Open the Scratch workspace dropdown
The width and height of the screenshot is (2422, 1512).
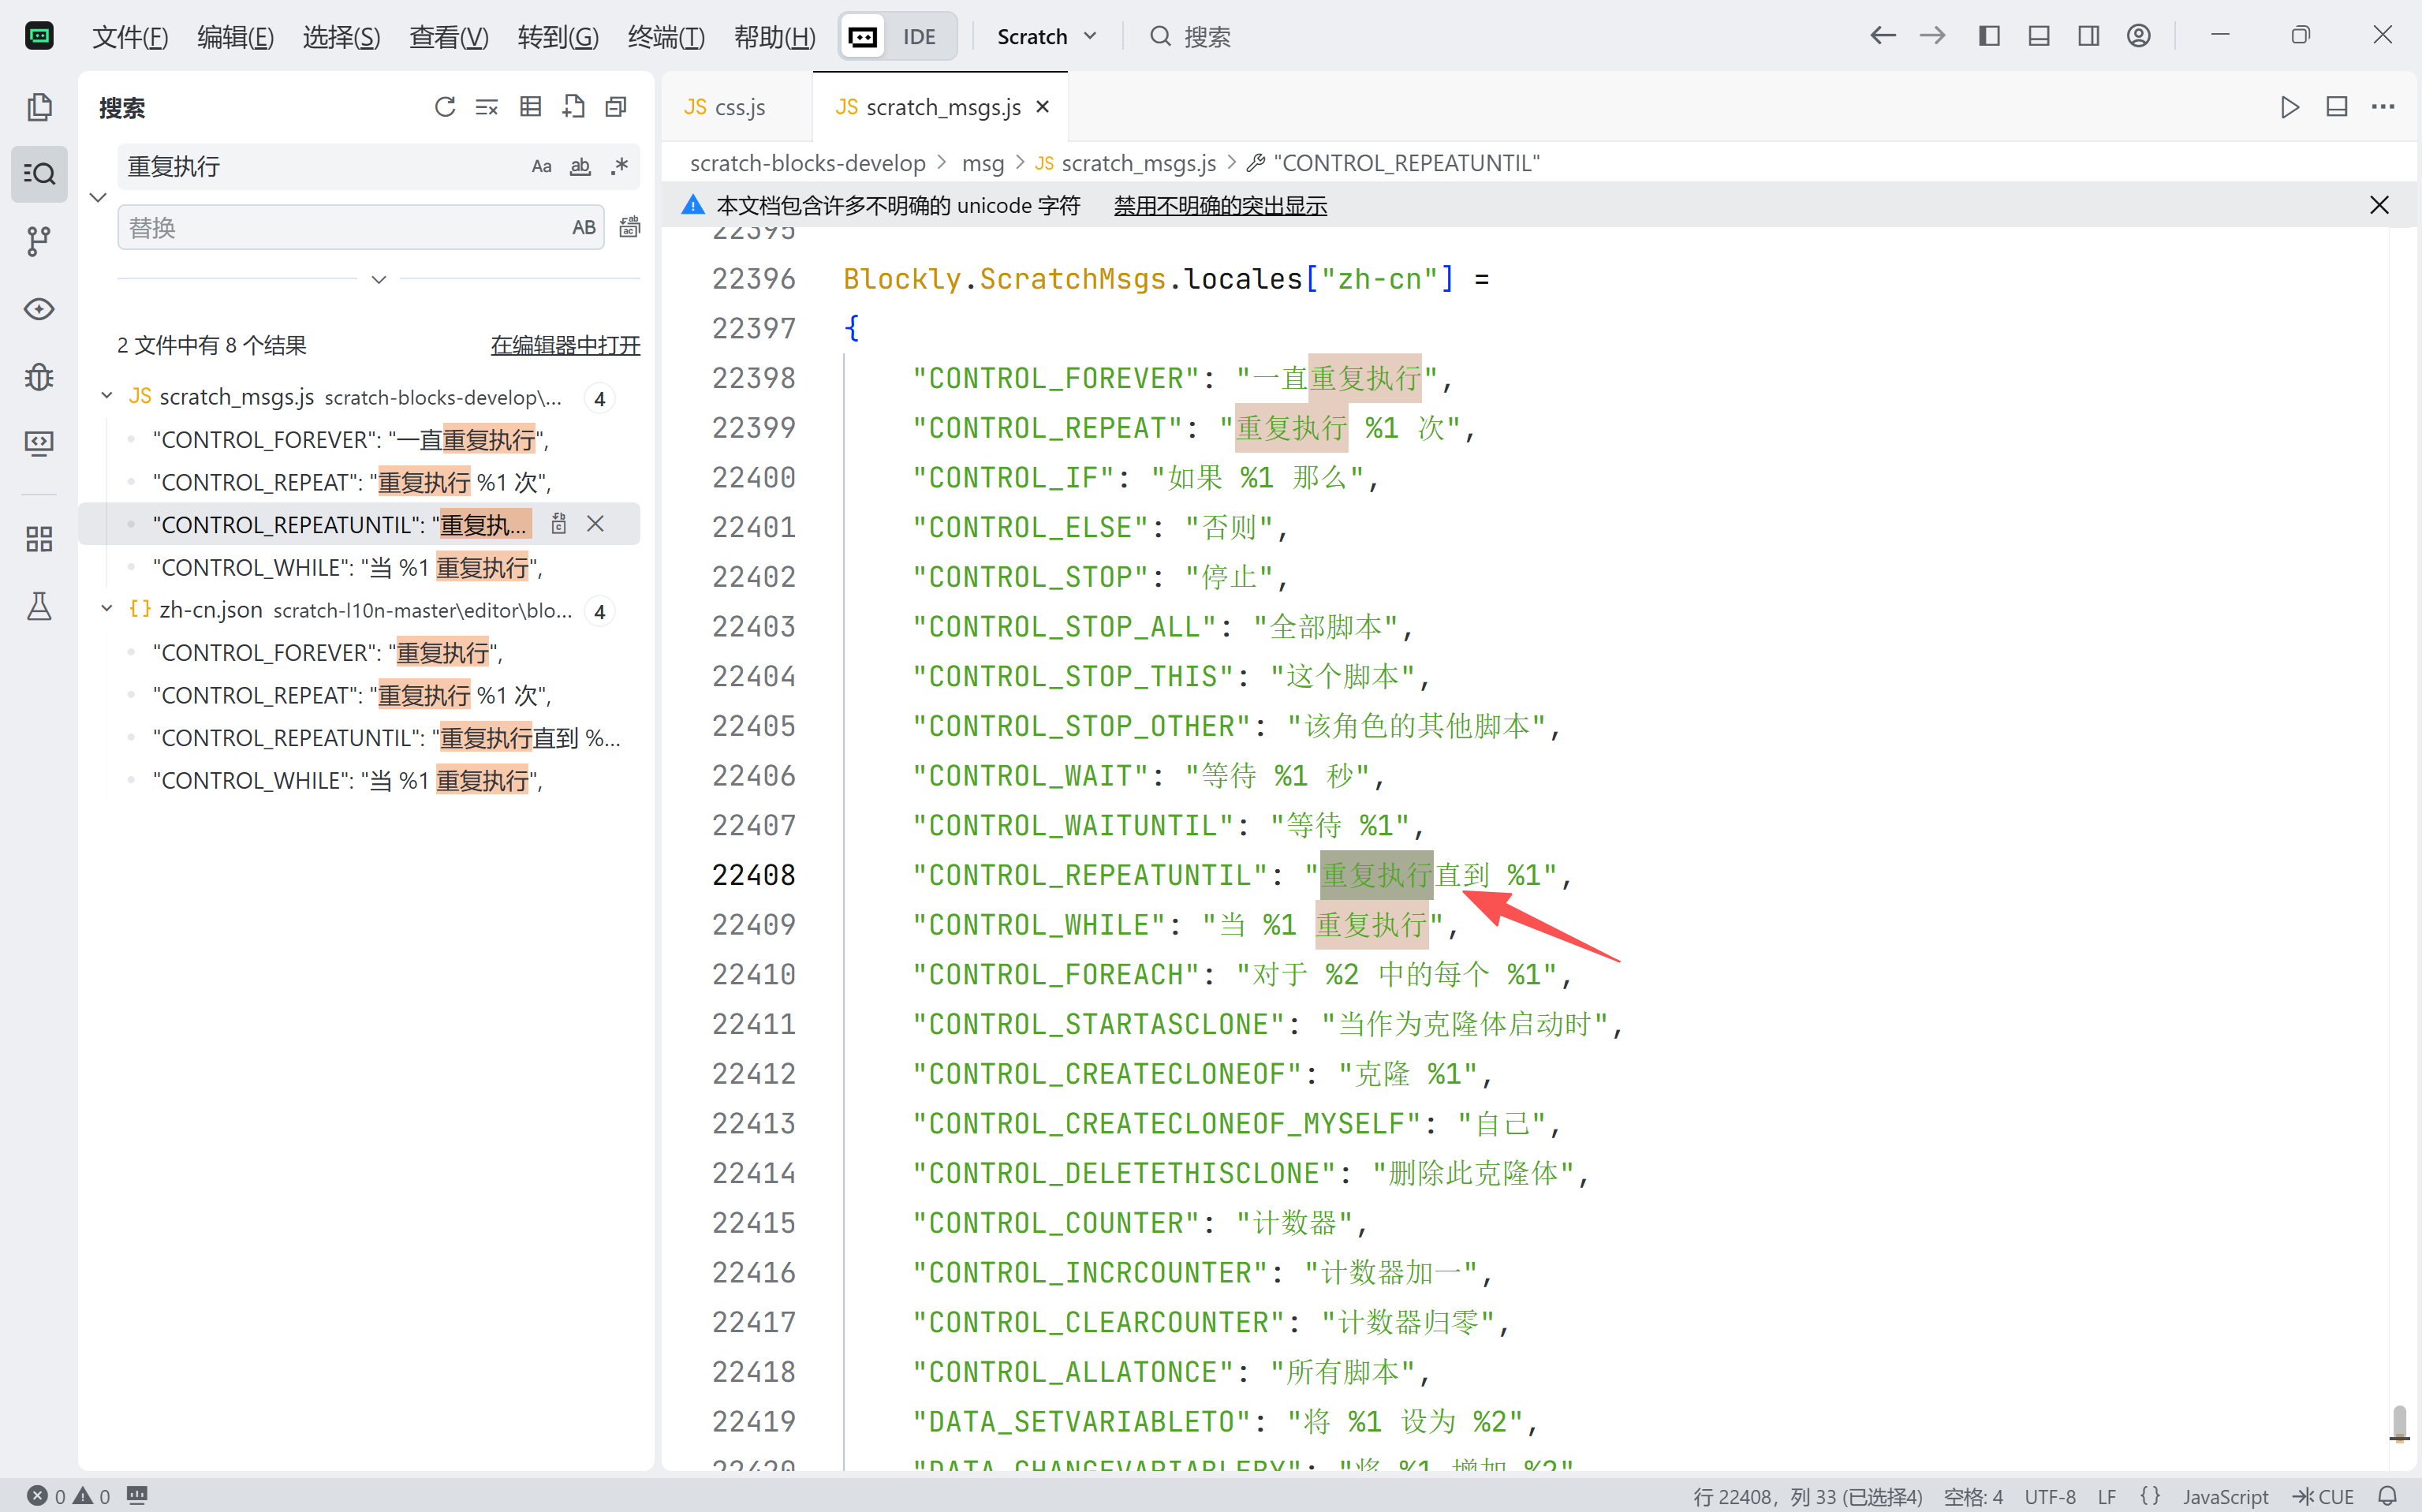click(x=1046, y=37)
